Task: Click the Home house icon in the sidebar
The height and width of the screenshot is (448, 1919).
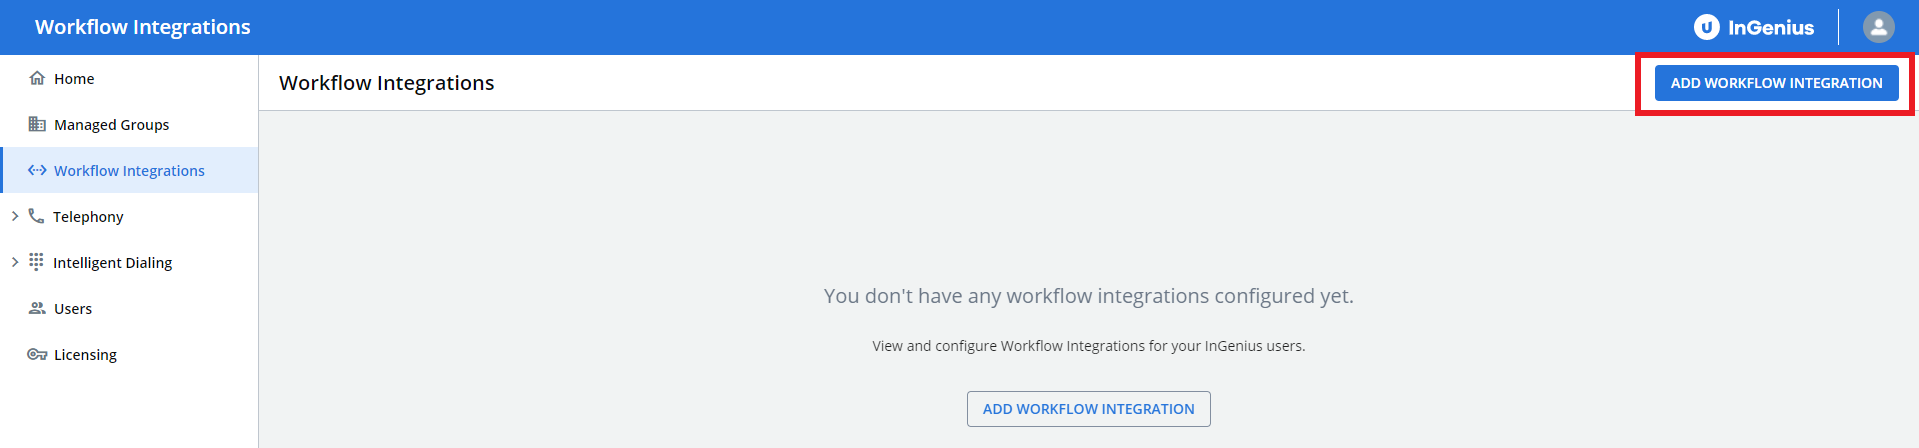Action: click(x=37, y=78)
